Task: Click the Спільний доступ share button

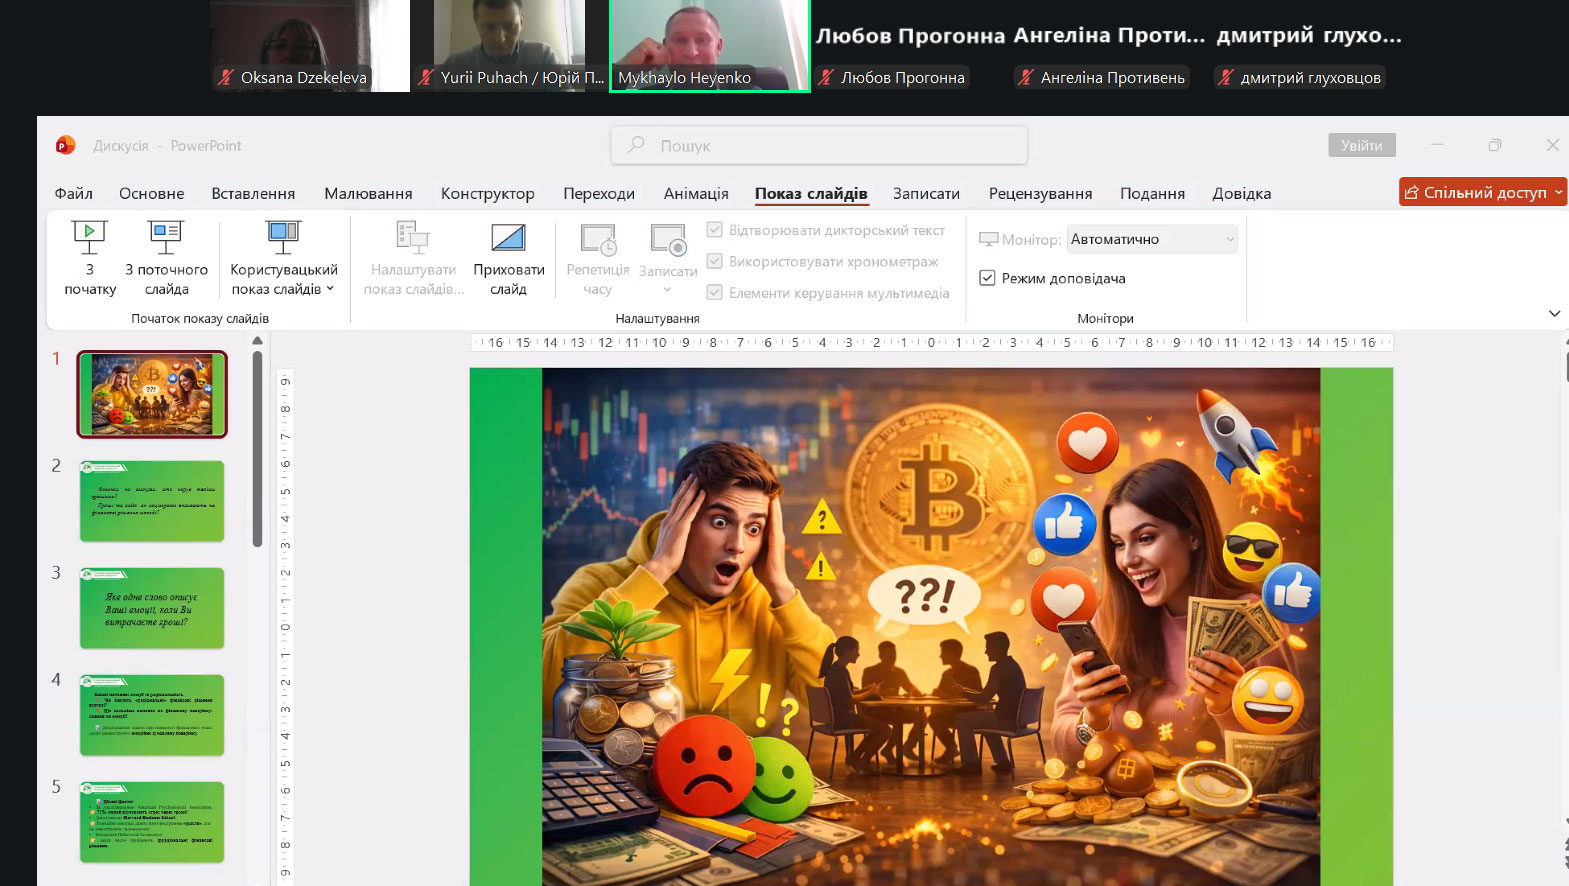Action: pyautogui.click(x=1482, y=192)
